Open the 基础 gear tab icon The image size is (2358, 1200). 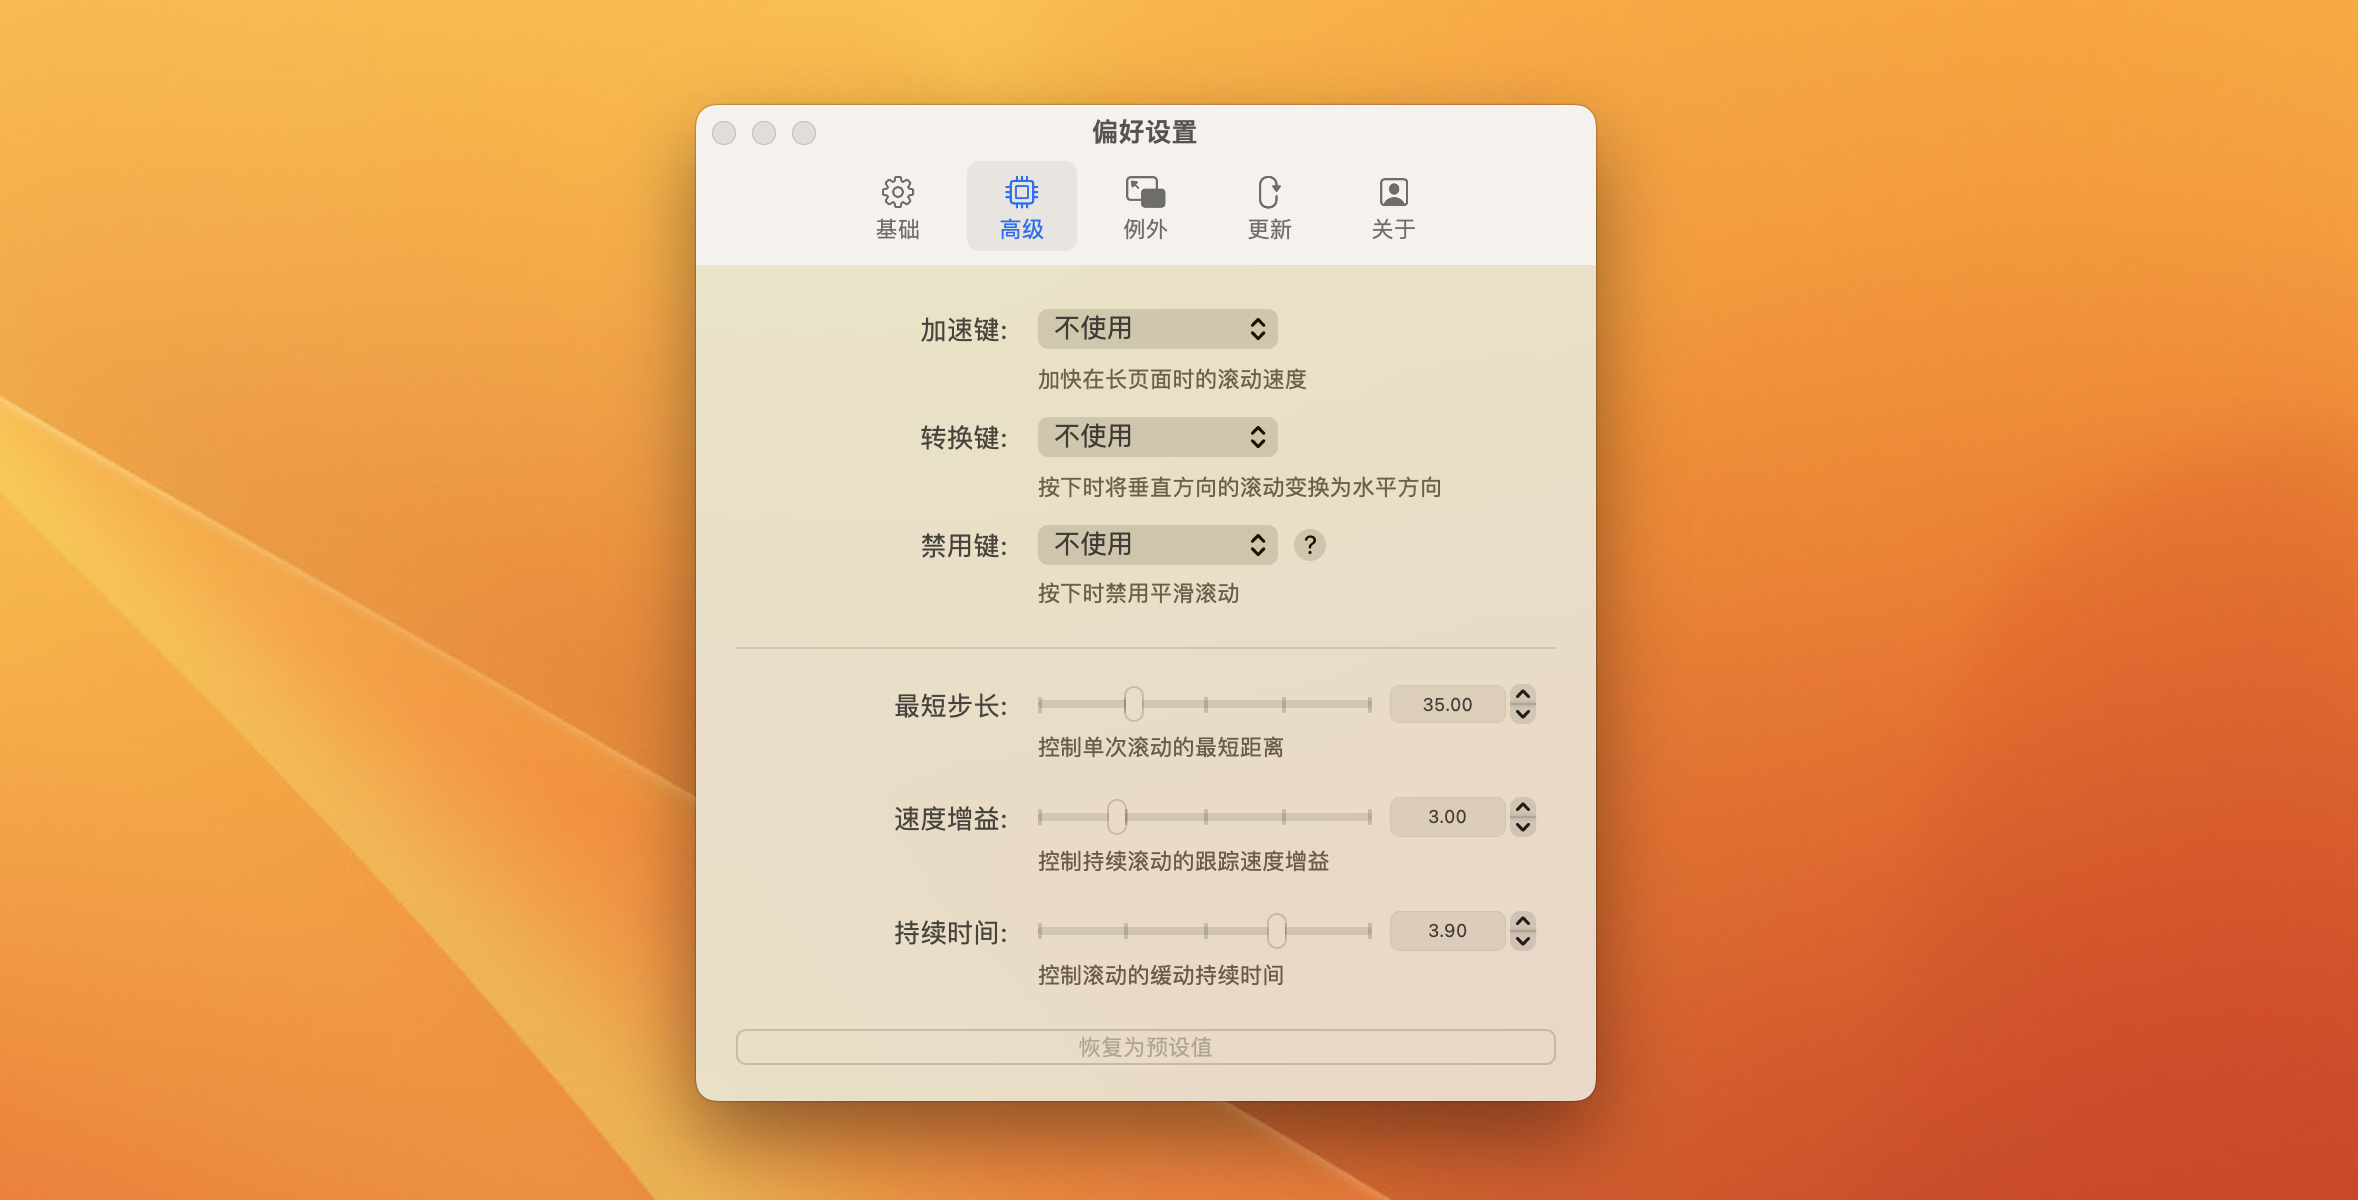tap(897, 192)
